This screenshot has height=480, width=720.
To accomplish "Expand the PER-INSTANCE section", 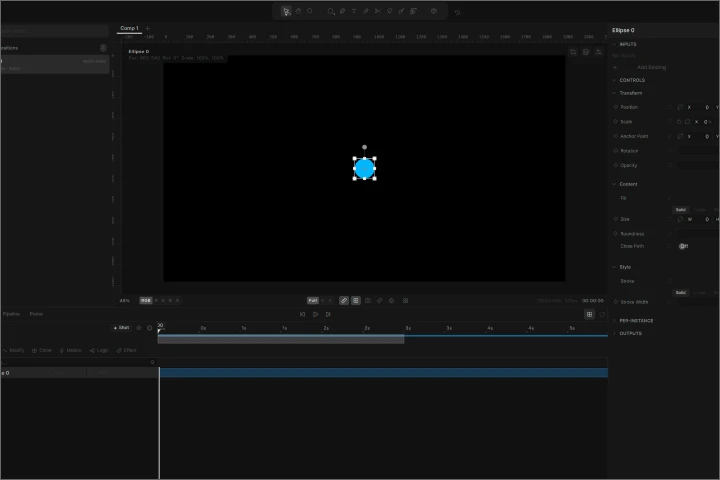I will [x=636, y=321].
